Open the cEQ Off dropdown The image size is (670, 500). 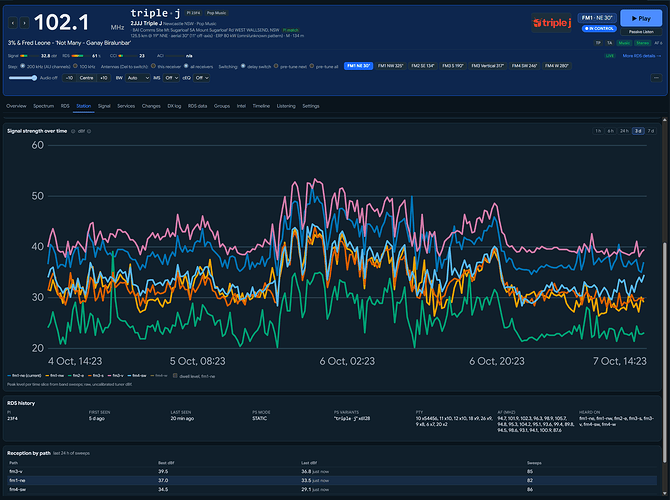(x=201, y=78)
